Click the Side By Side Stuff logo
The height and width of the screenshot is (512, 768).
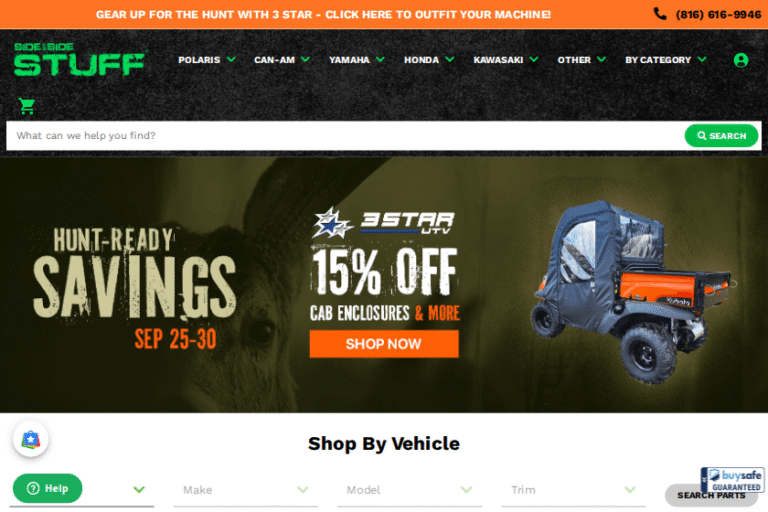(x=79, y=60)
